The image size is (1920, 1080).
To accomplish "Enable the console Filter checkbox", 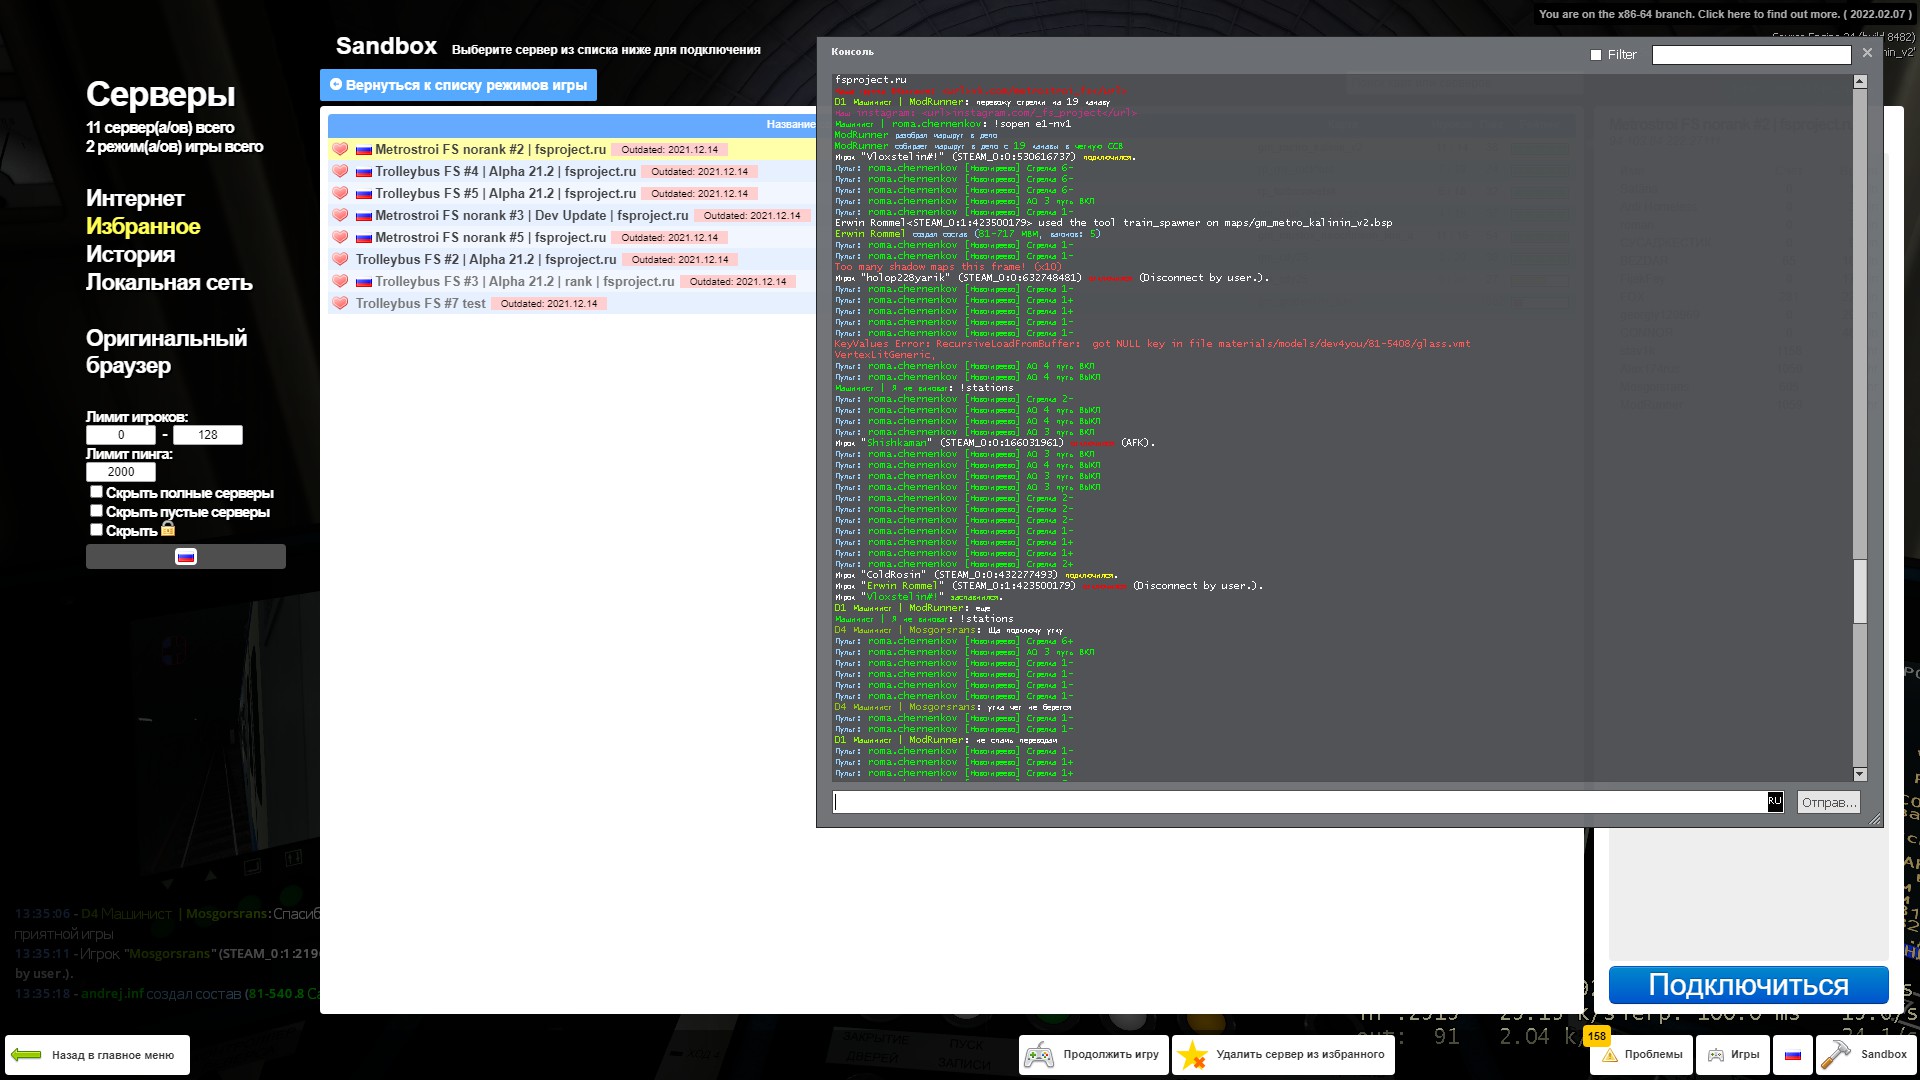I will pyautogui.click(x=1596, y=55).
